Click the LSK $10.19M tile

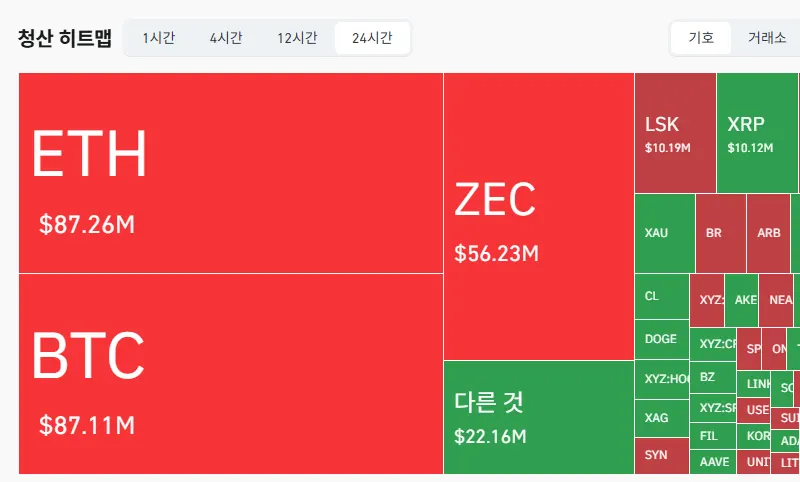[x=675, y=133]
